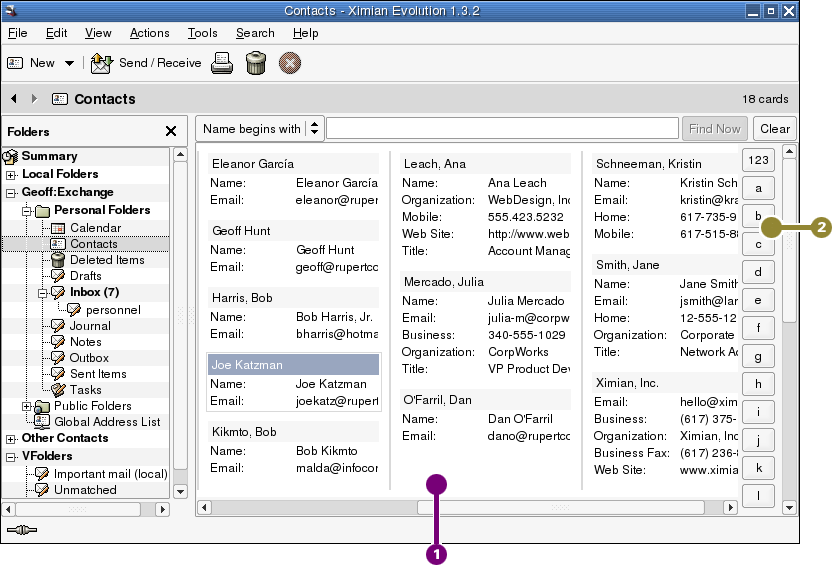Open the Tools menu
The image size is (834, 567).
[202, 33]
